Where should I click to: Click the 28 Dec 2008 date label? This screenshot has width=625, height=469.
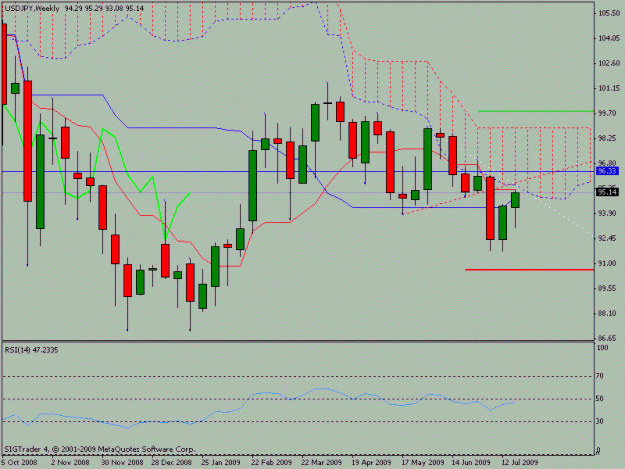pyautogui.click(x=171, y=462)
